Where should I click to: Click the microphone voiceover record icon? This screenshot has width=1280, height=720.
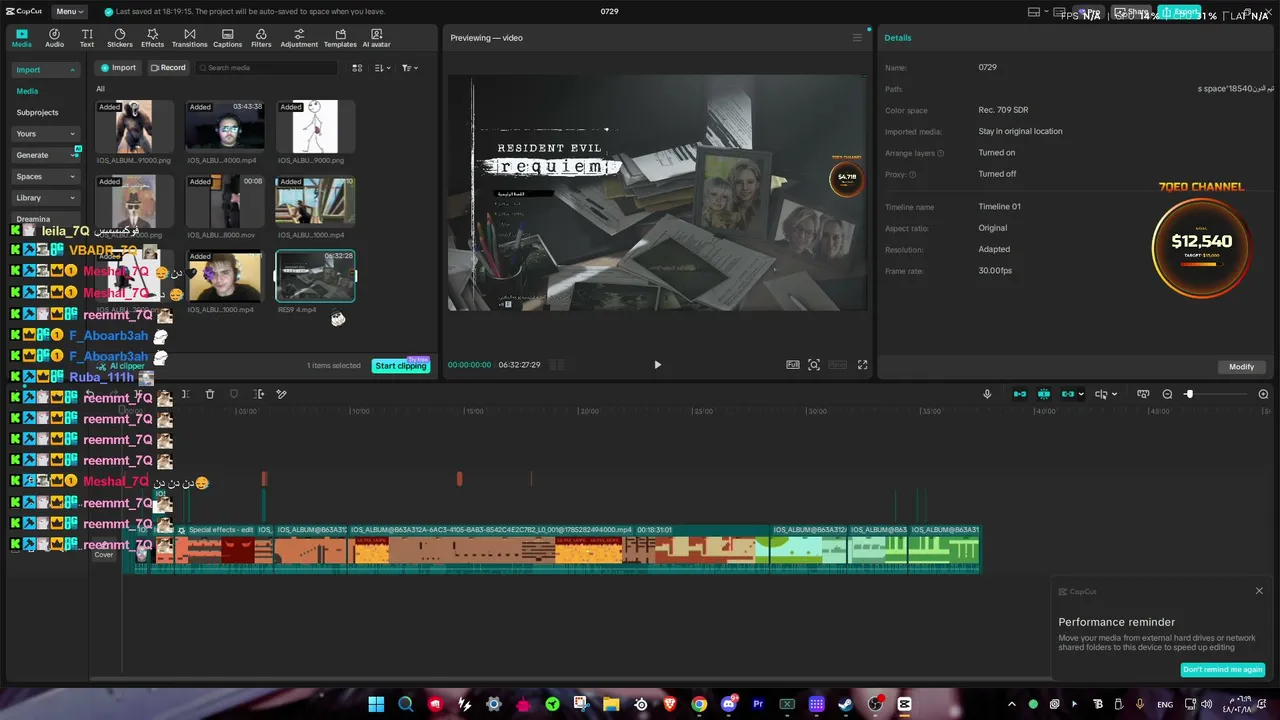(x=987, y=395)
